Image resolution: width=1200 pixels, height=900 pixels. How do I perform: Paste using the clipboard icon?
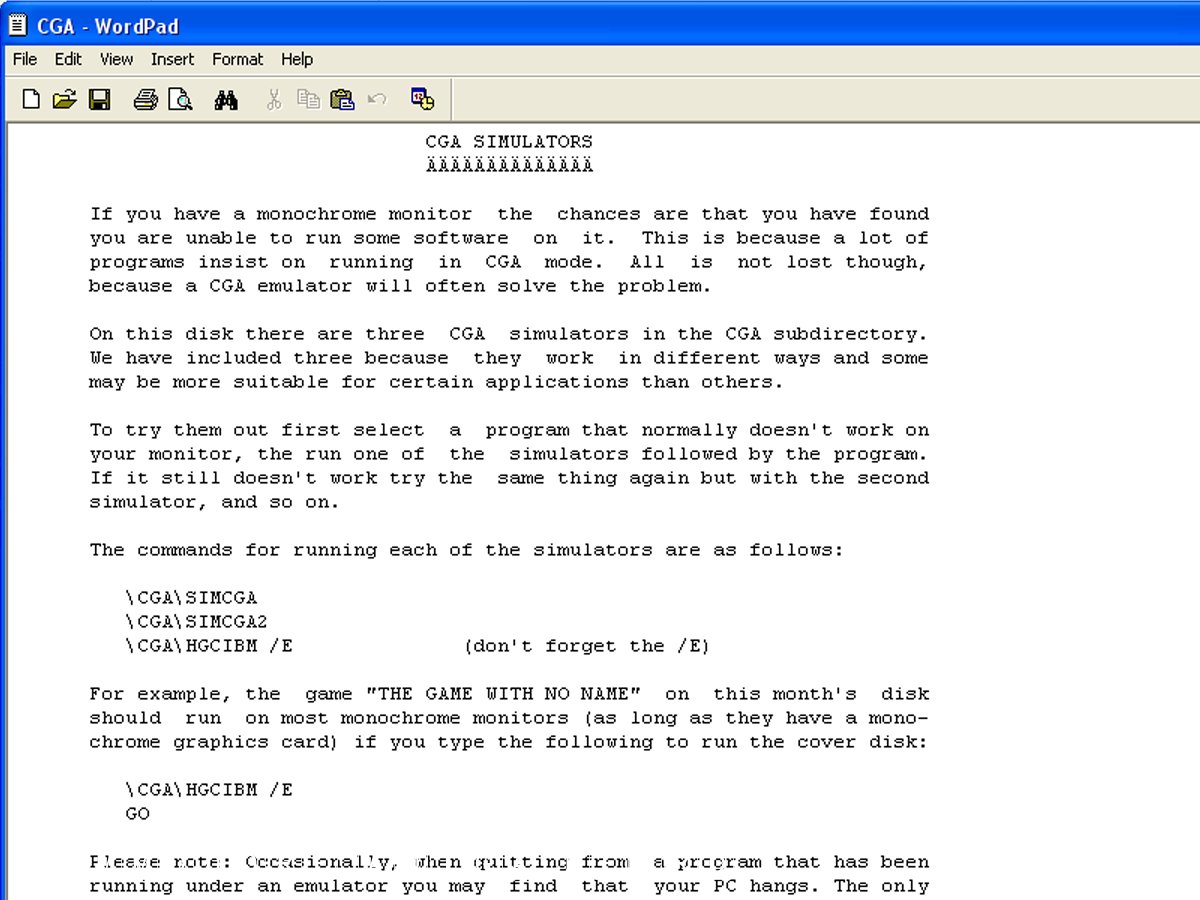[x=342, y=99]
